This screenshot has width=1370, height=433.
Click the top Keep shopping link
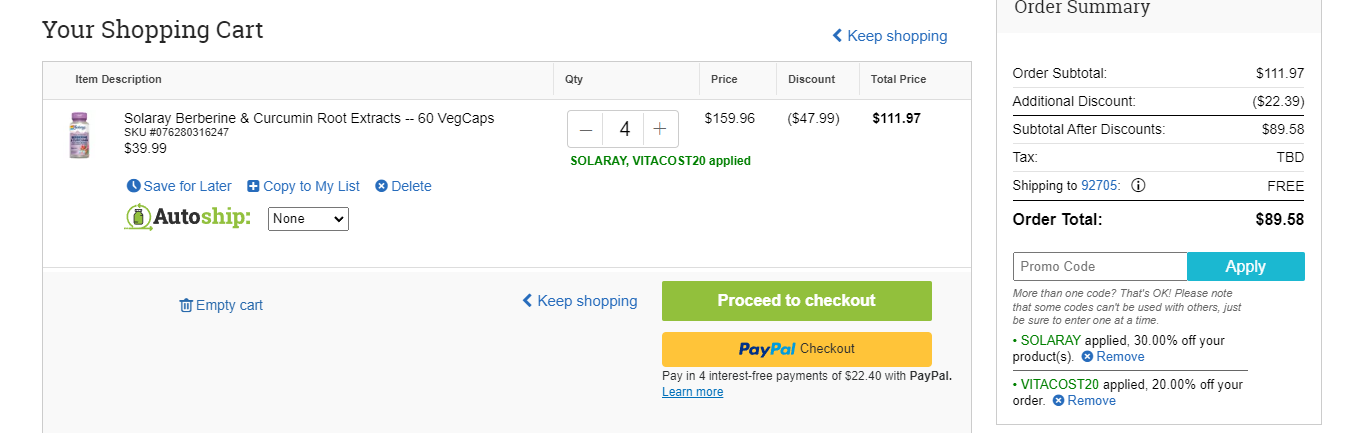pyautogui.click(x=889, y=36)
